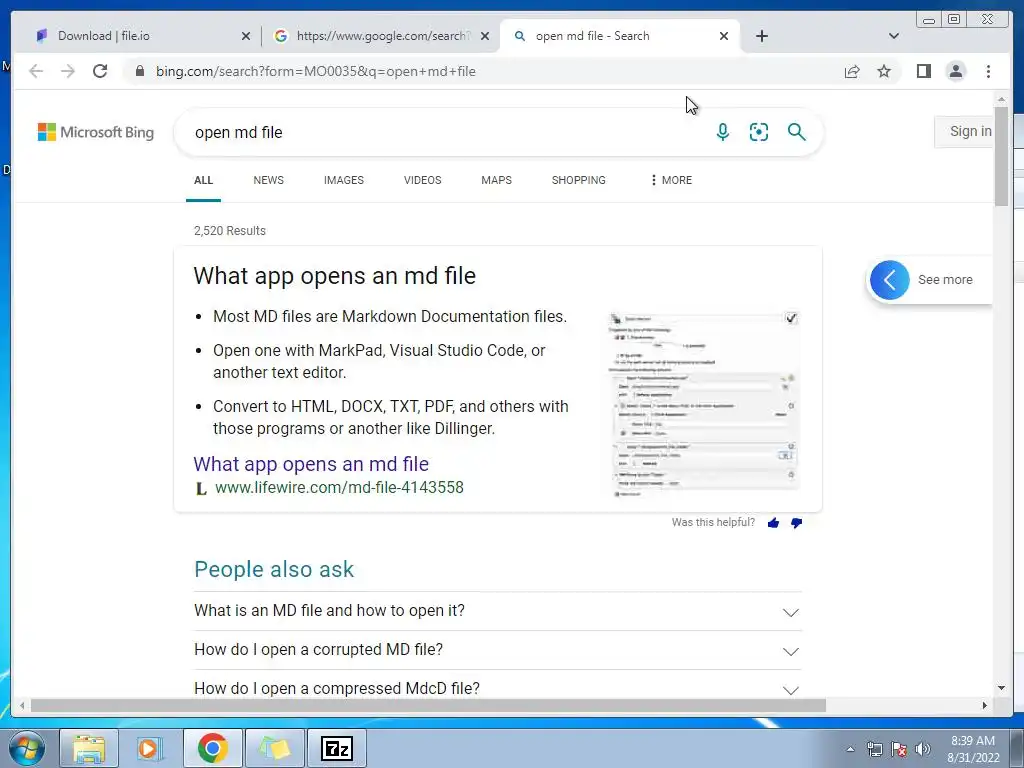Image resolution: width=1024 pixels, height=768 pixels.
Task: Click the horizontal scrollbar thumb
Action: [x=428, y=706]
